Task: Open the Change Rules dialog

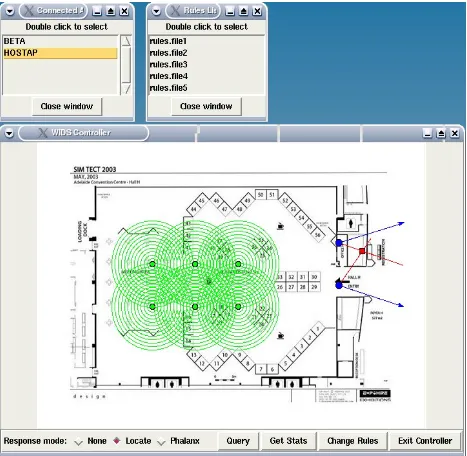Action: tap(353, 441)
